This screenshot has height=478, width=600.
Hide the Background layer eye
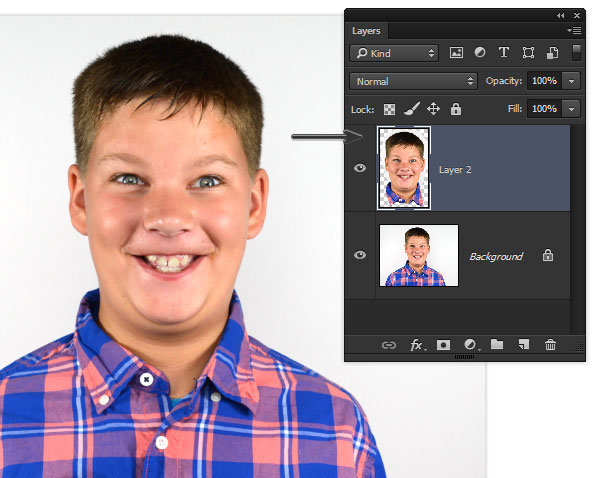pyautogui.click(x=360, y=255)
